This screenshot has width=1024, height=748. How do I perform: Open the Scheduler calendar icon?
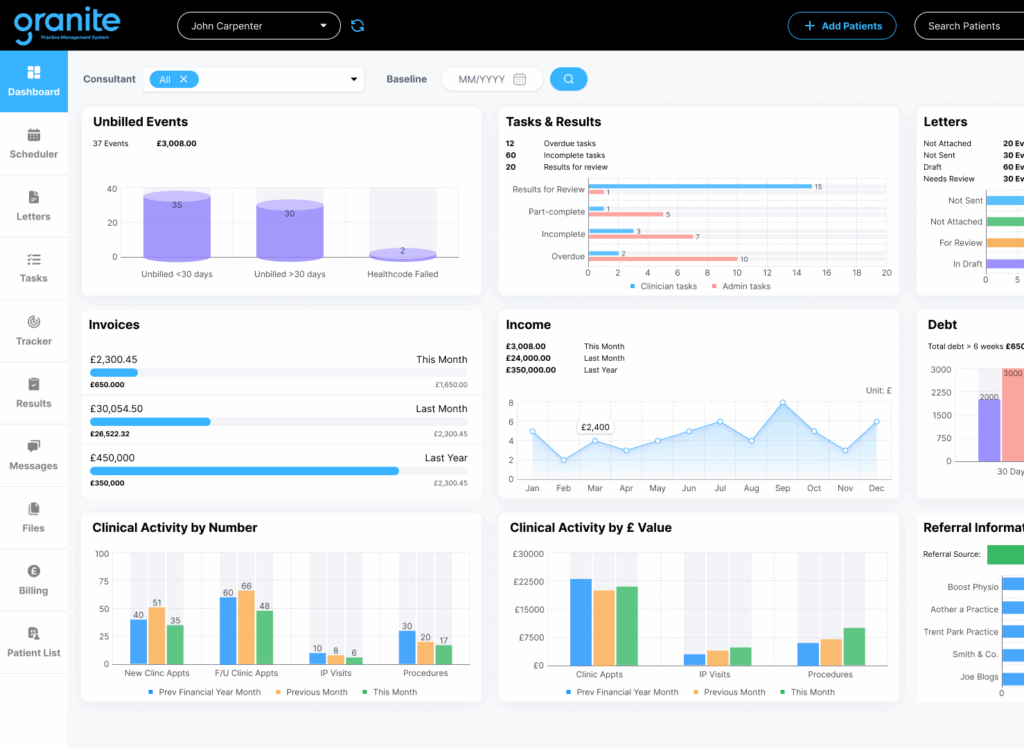(34, 135)
